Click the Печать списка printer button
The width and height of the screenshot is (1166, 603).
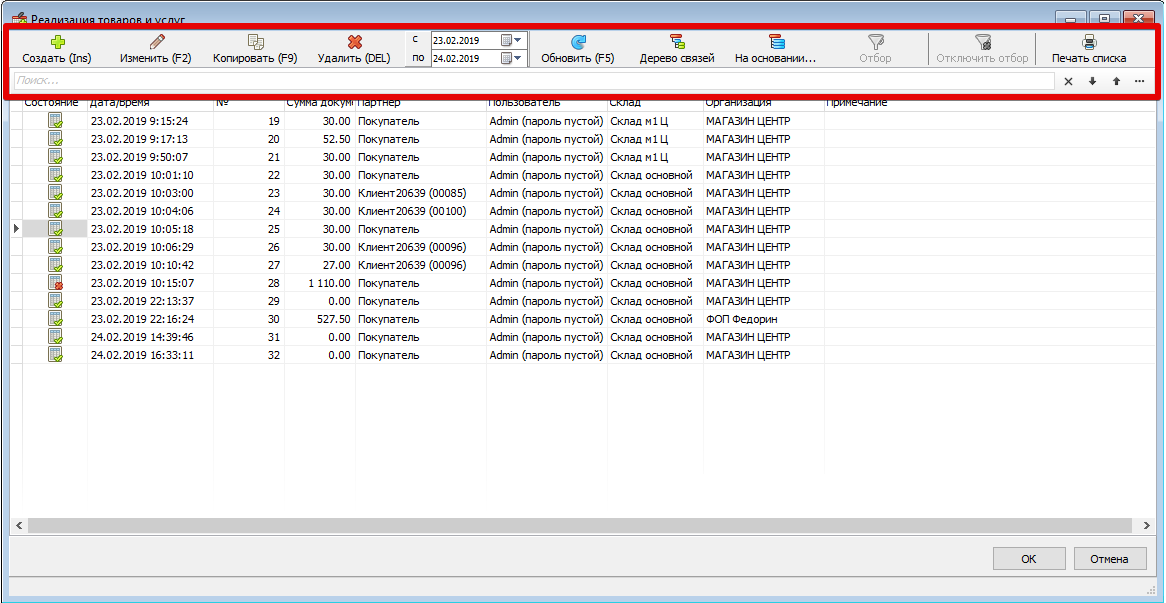click(1089, 49)
